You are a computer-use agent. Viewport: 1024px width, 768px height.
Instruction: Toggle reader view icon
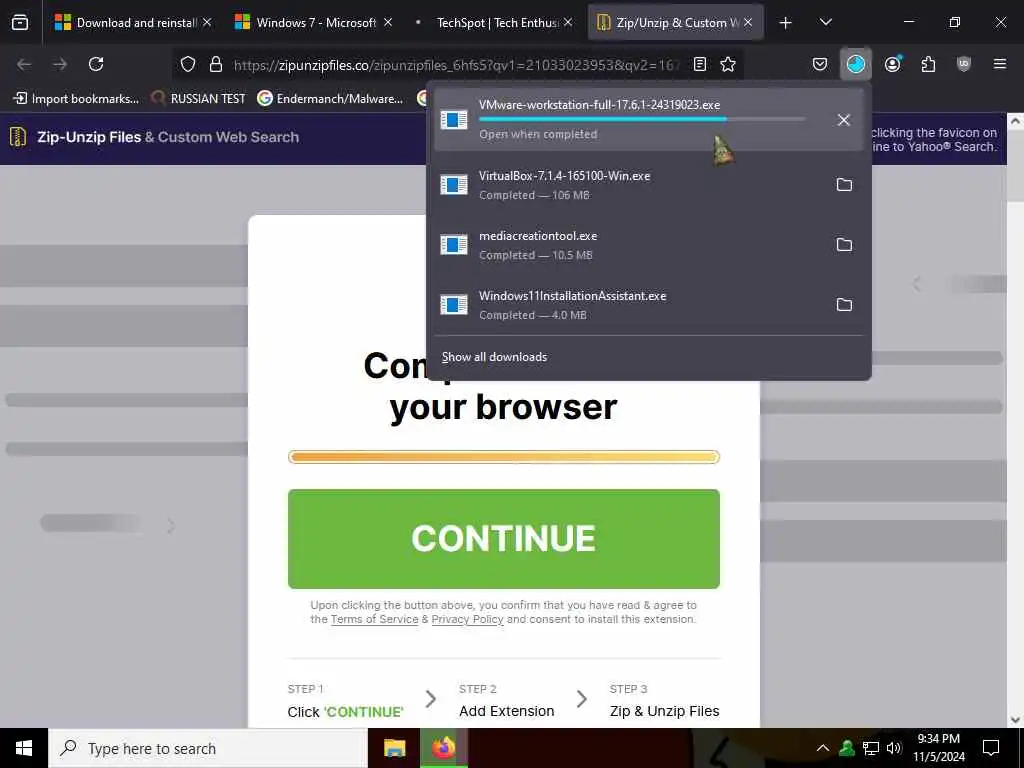pyautogui.click(x=700, y=64)
